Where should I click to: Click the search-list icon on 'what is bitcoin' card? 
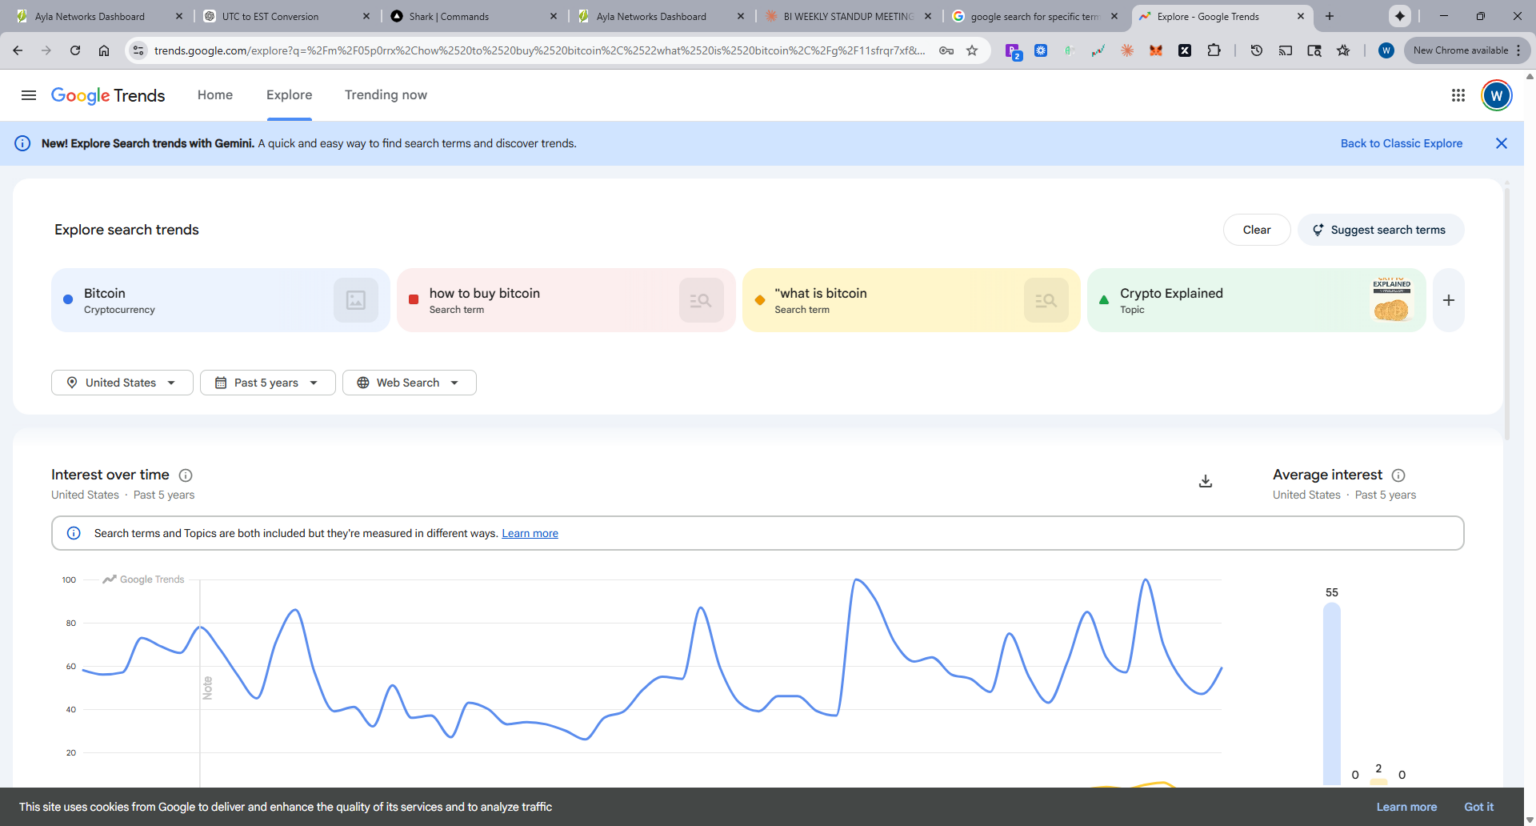(1046, 300)
